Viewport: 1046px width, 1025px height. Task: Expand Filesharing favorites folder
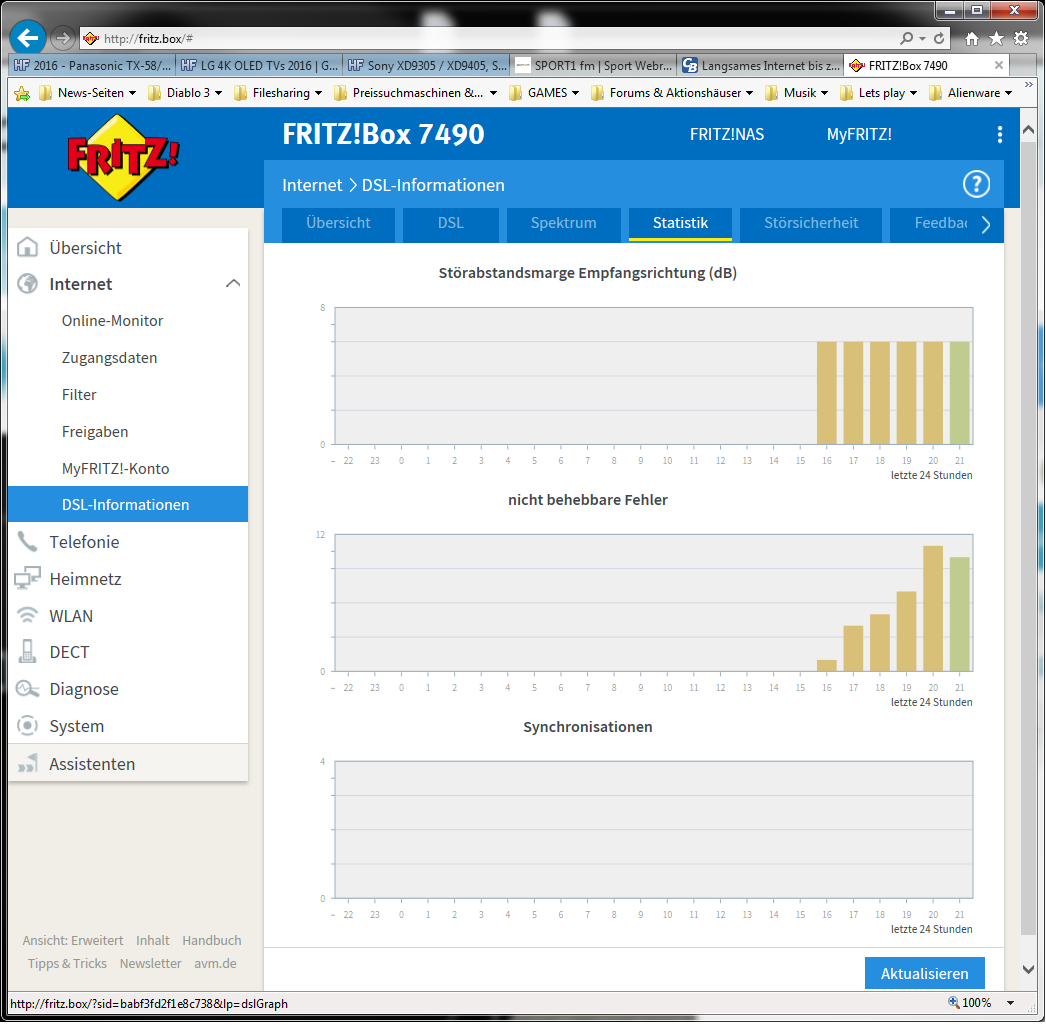tap(278, 93)
